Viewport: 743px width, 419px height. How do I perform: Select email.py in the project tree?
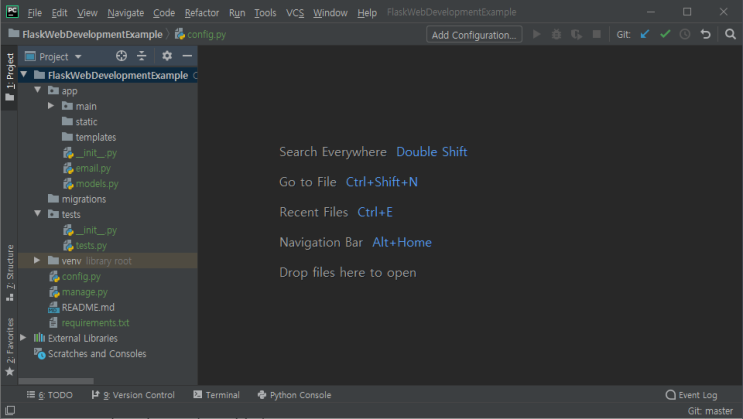tap(93, 168)
